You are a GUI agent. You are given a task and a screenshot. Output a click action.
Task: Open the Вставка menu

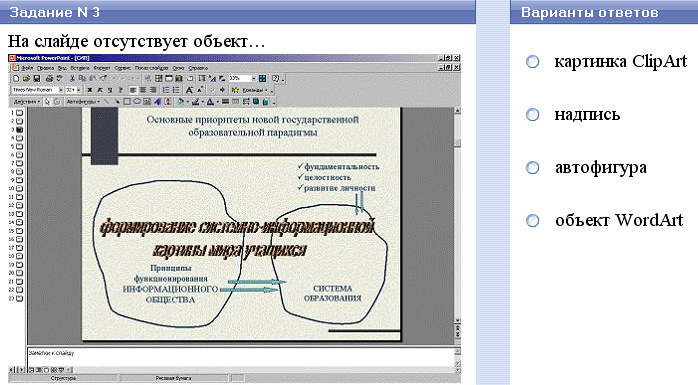click(x=80, y=68)
